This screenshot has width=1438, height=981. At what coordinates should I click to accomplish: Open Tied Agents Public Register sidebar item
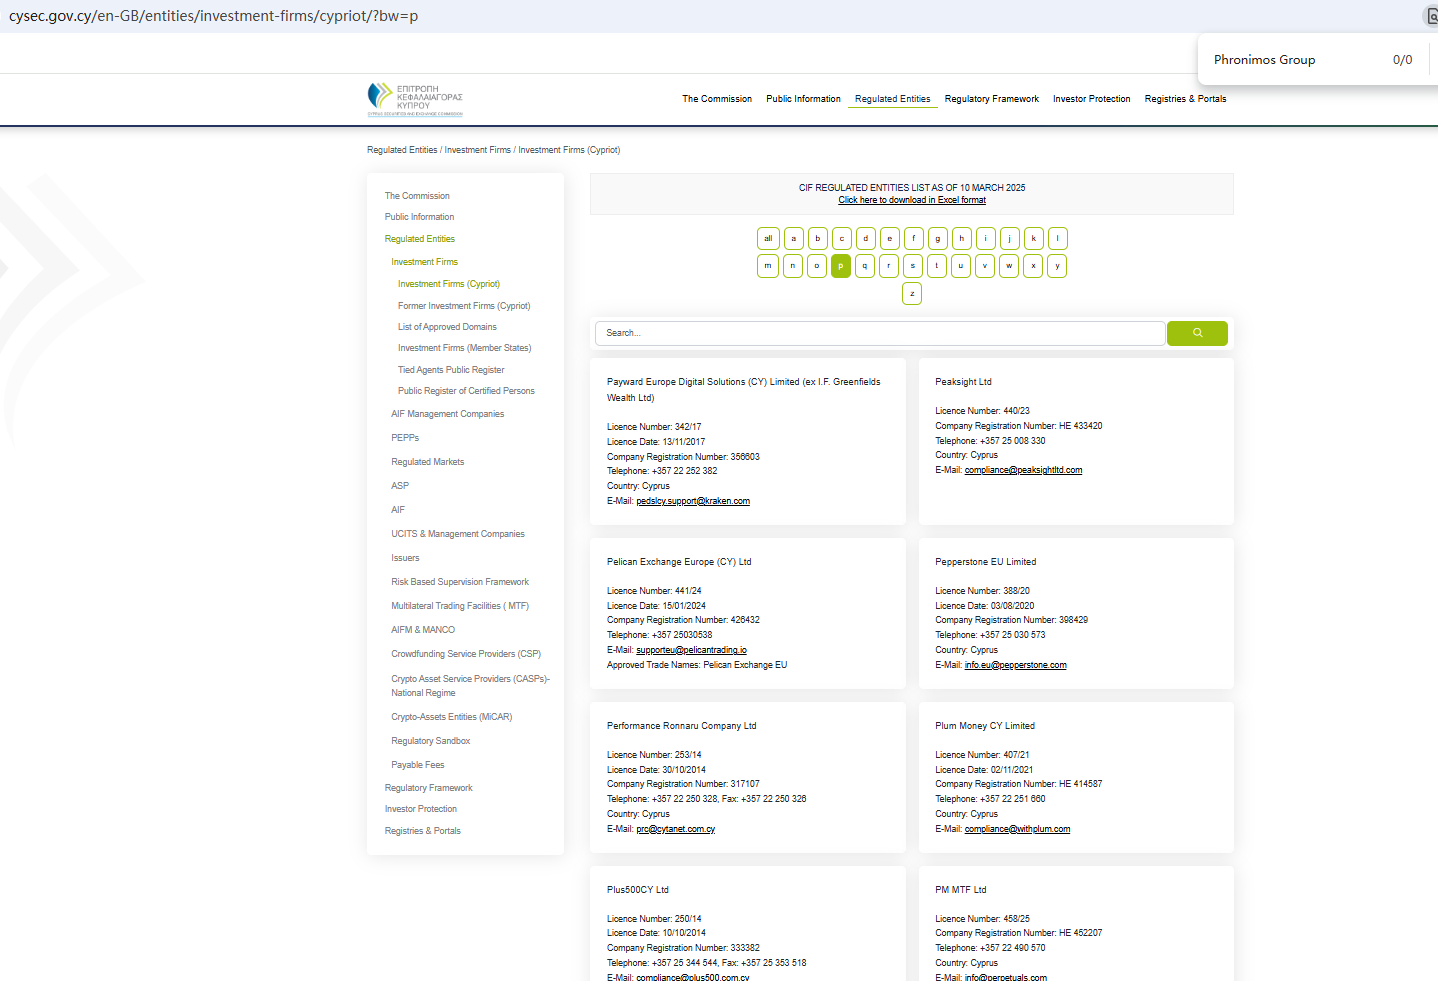[x=451, y=370]
